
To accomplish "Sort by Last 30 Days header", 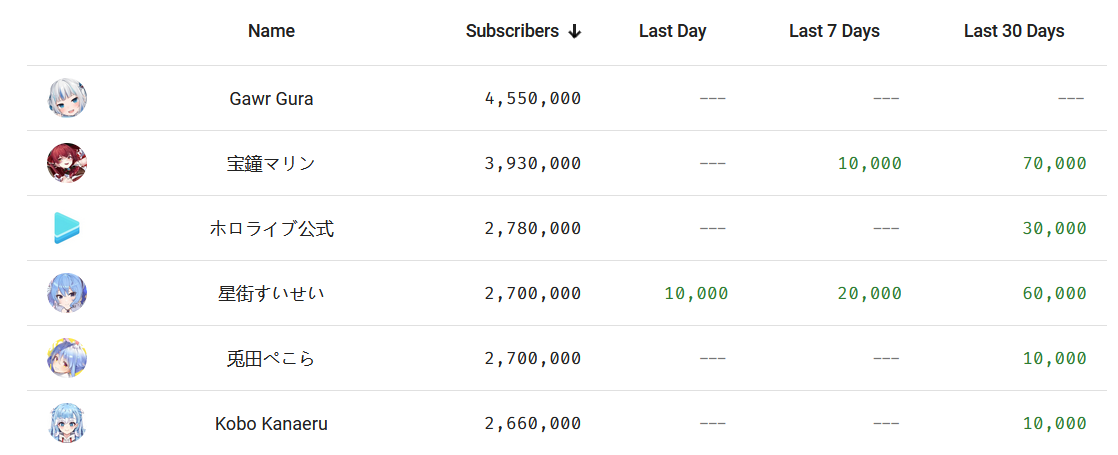I will pos(1014,31).
